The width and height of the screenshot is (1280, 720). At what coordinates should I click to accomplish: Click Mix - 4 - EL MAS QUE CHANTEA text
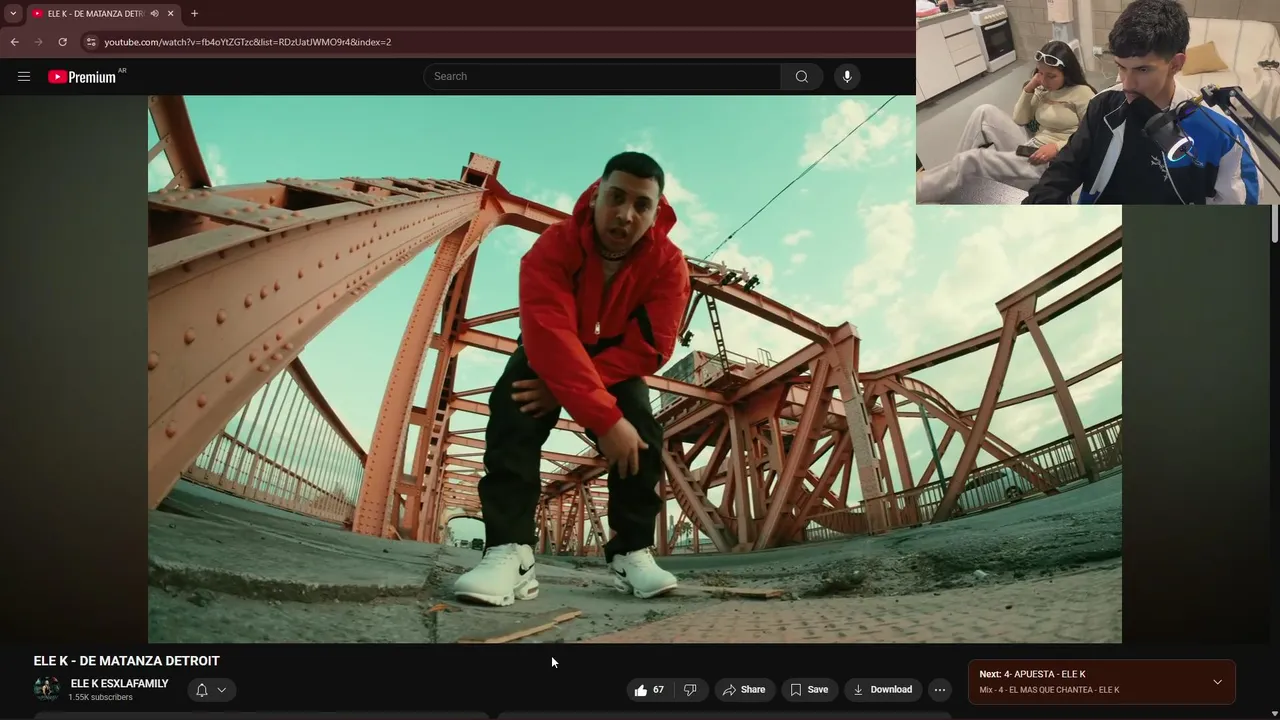pos(1049,690)
